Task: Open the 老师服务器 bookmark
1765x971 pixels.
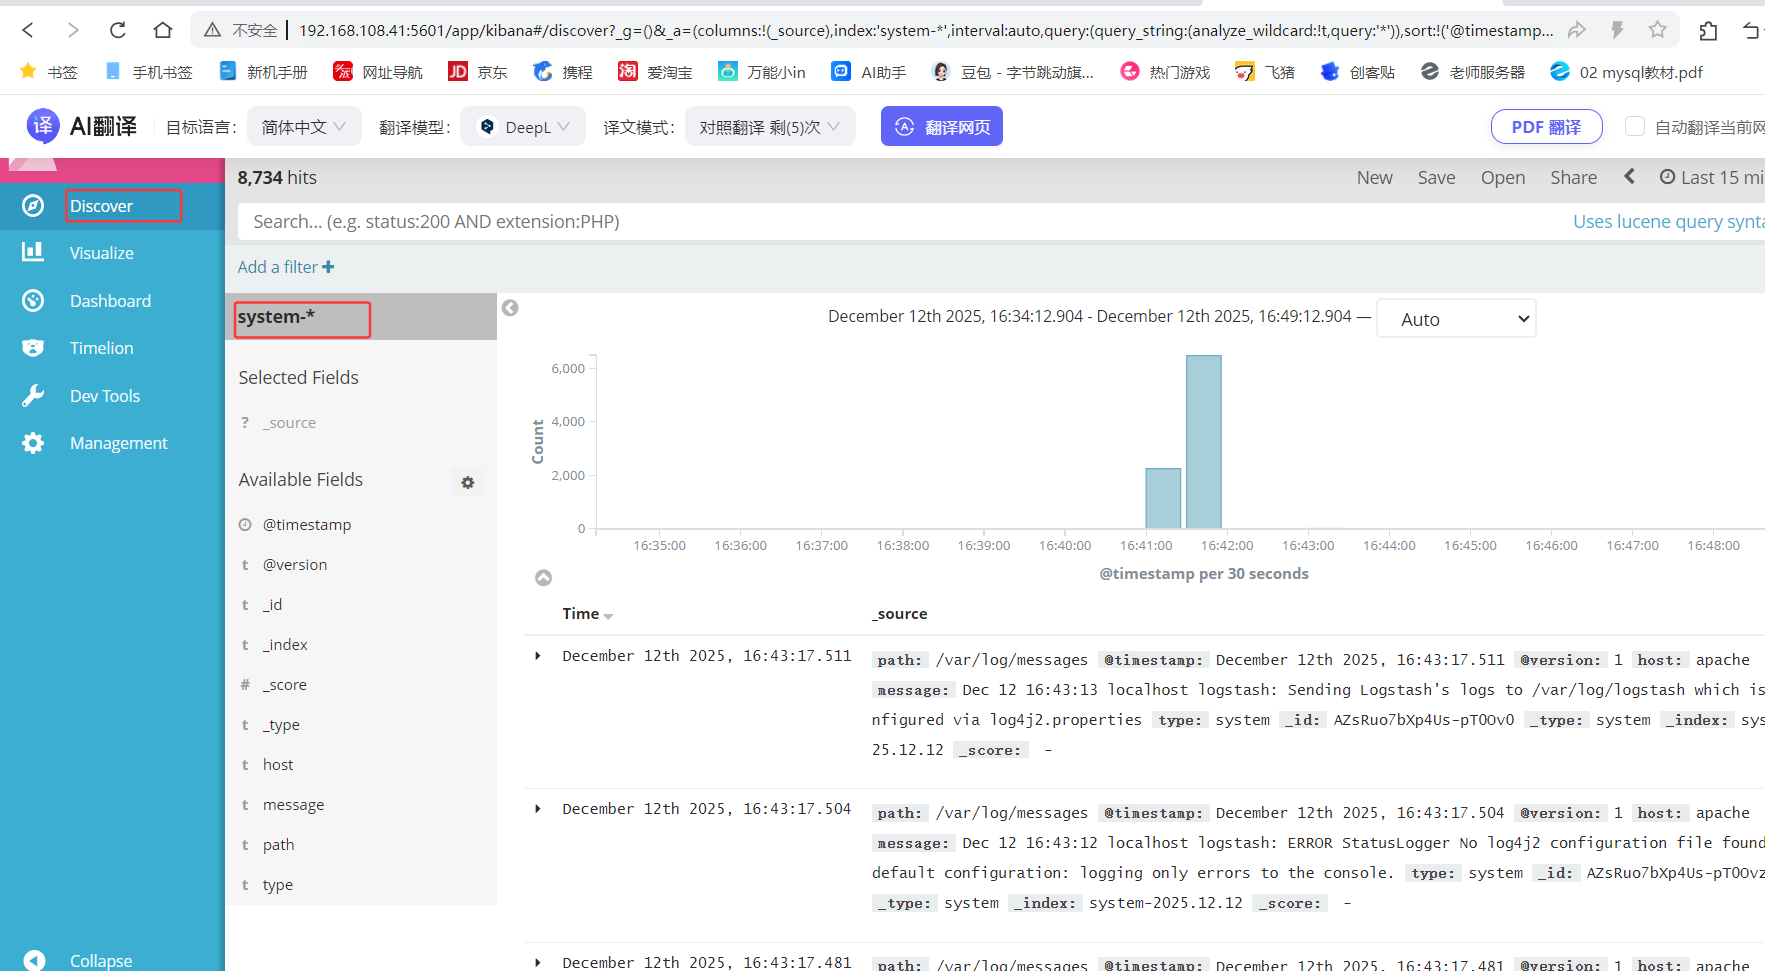Action: point(1473,72)
